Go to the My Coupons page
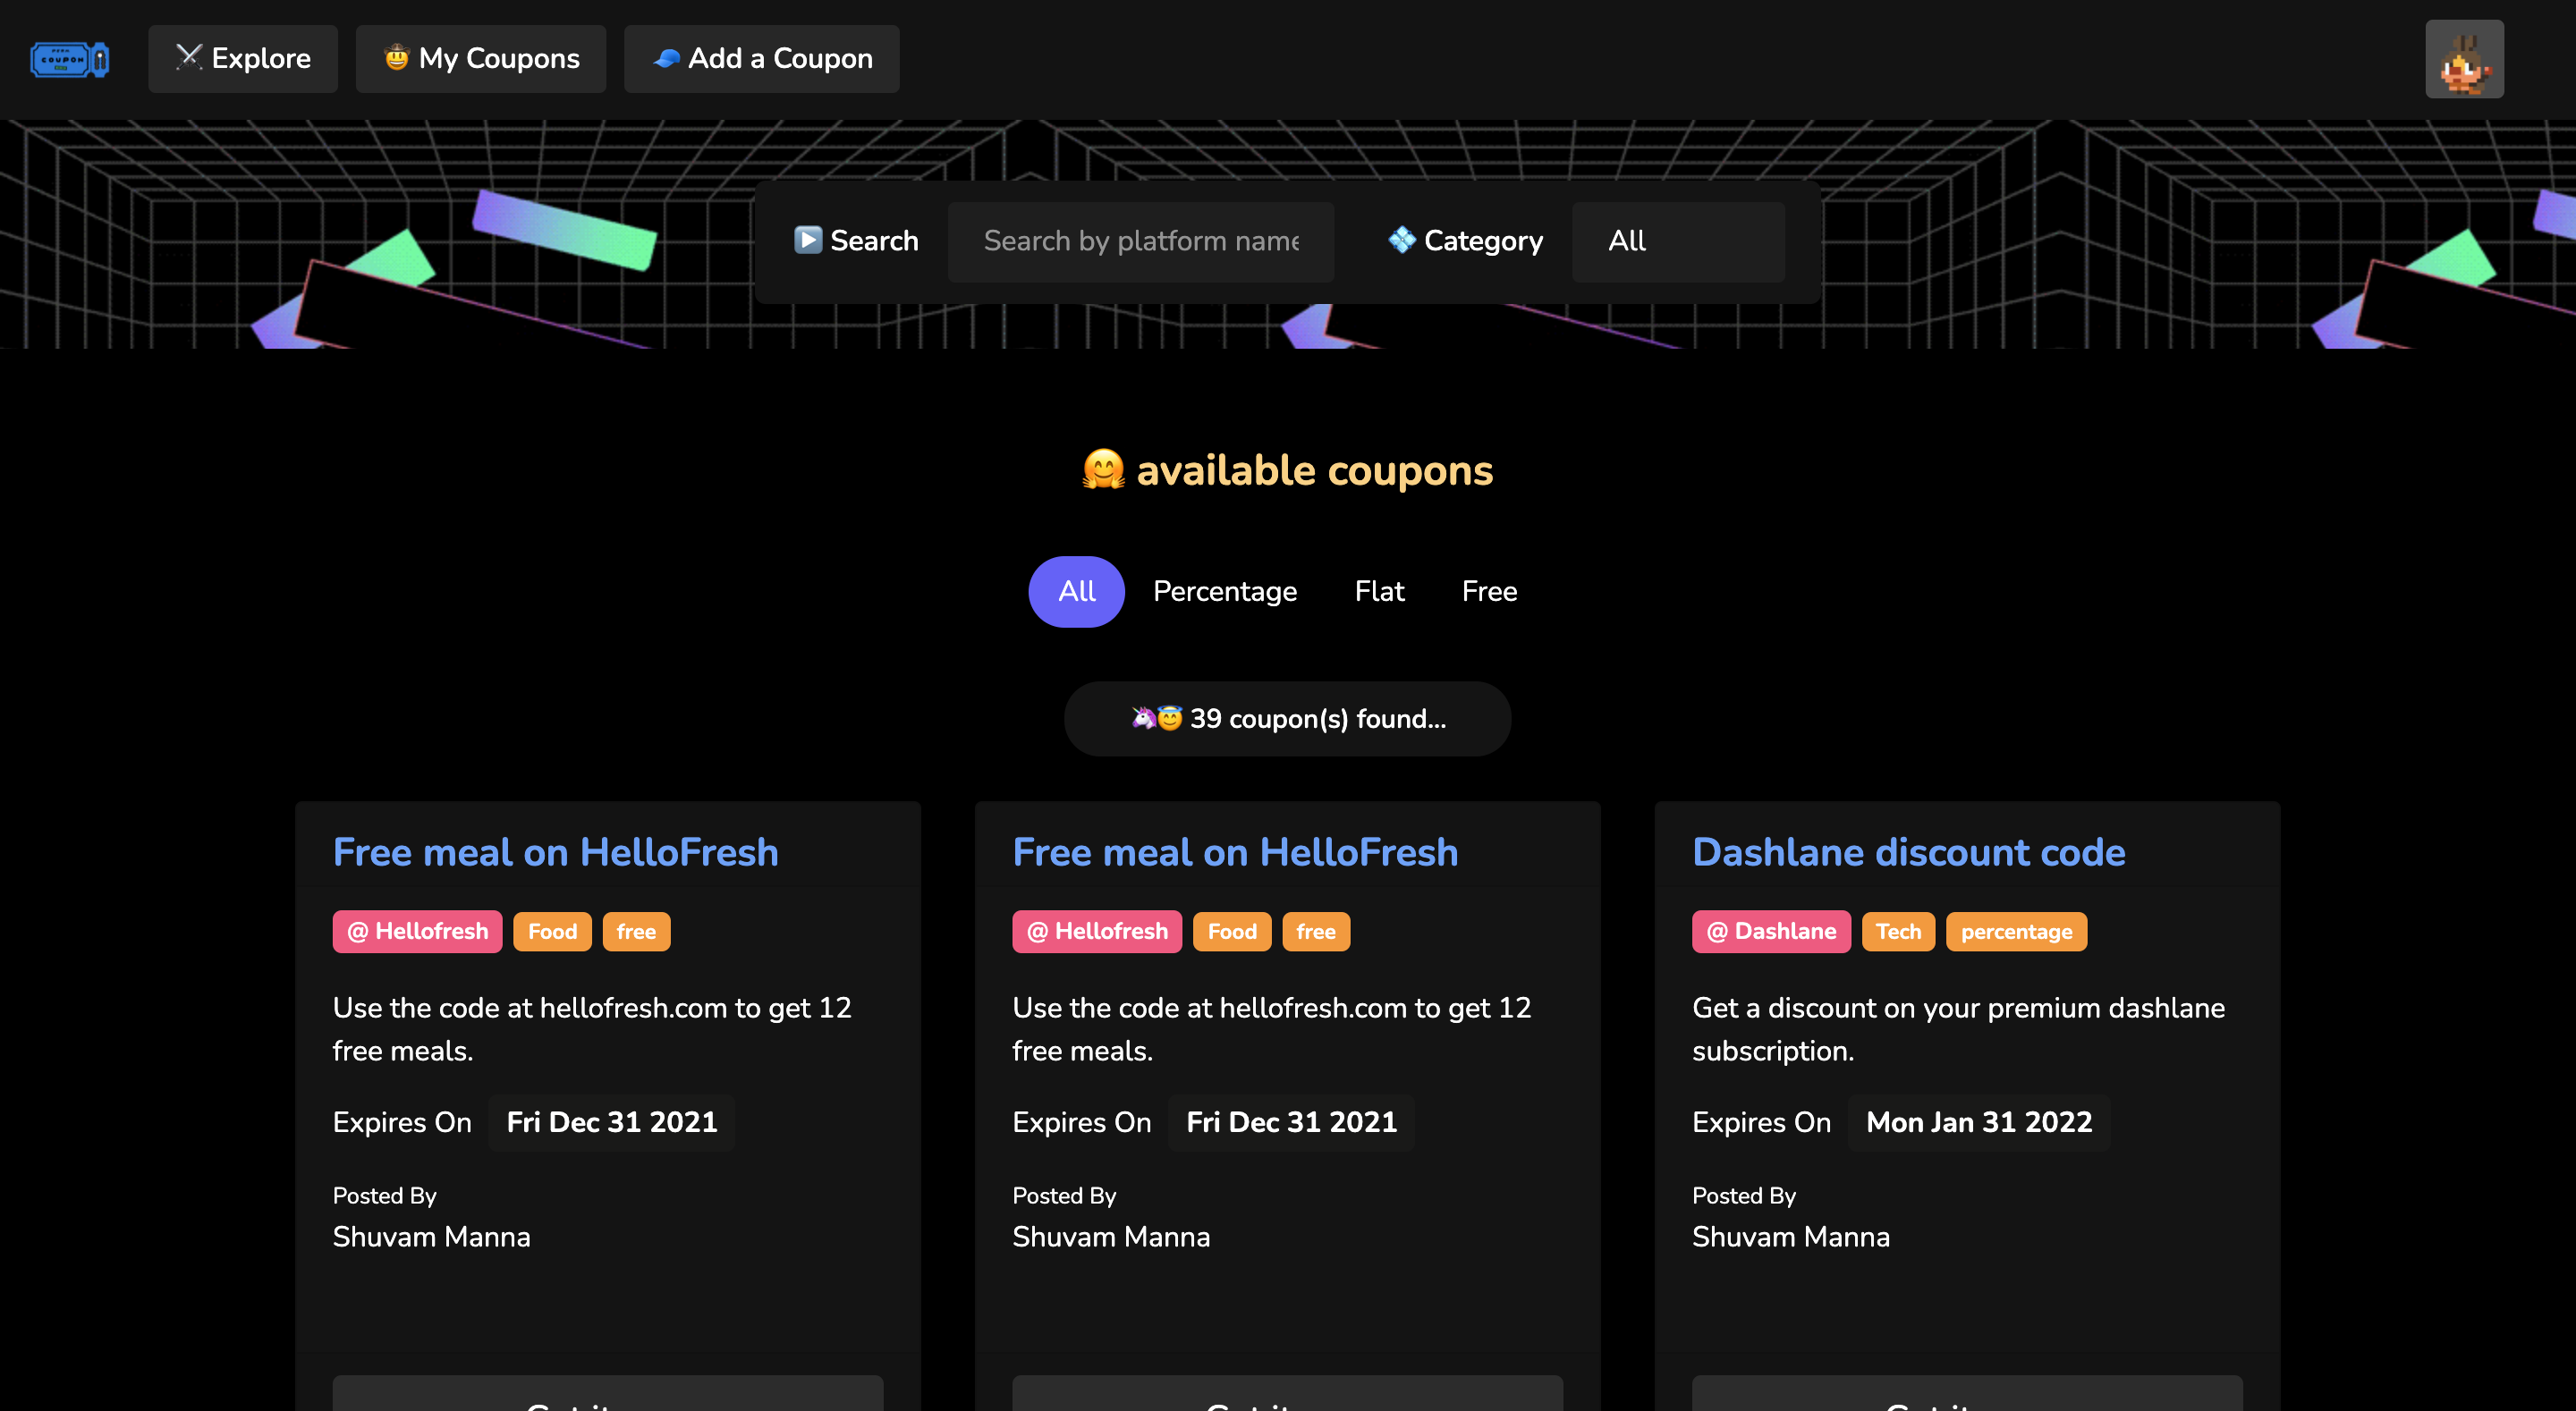Viewport: 2576px width, 1411px height. coord(481,59)
